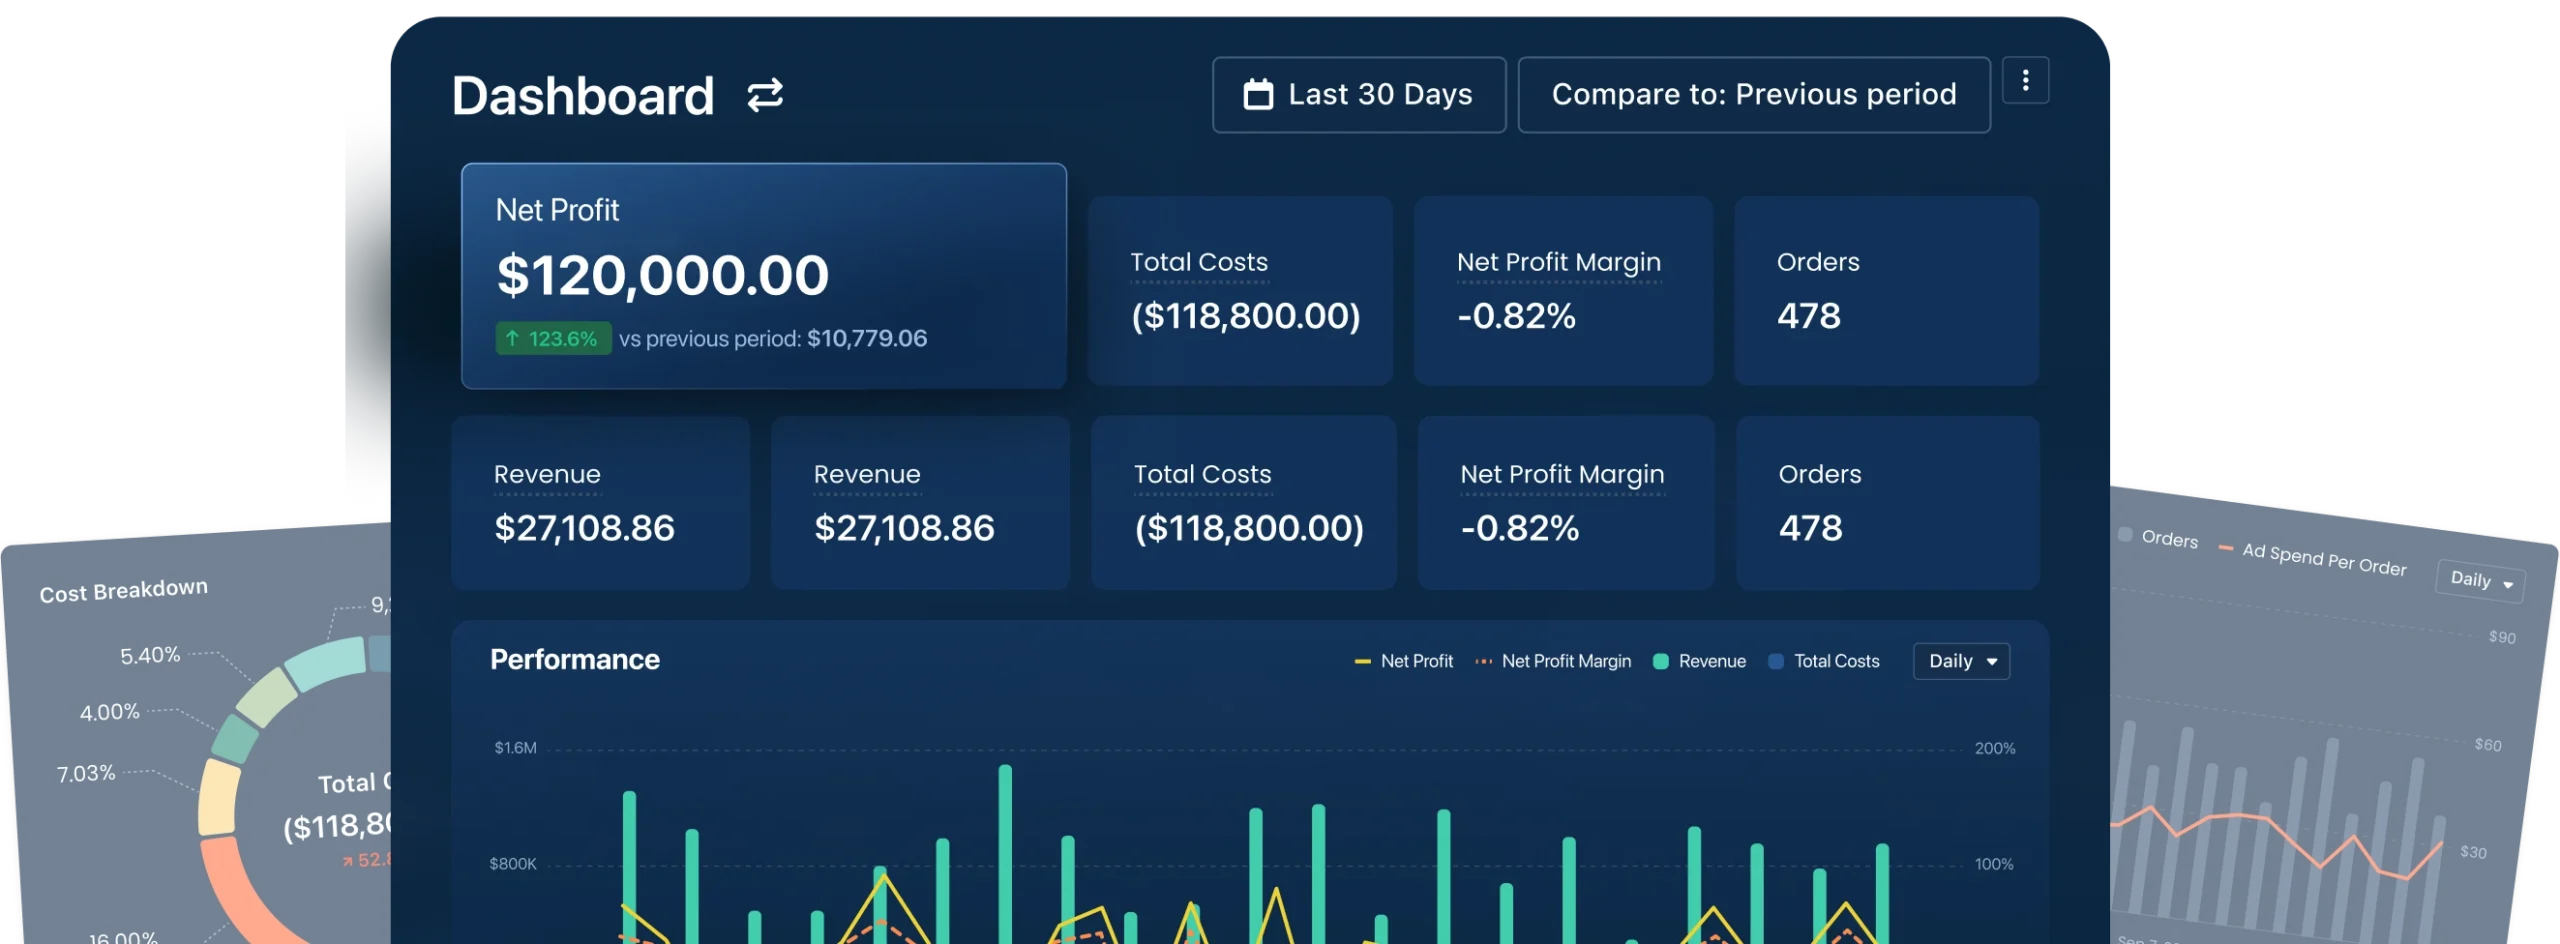Toggle Net Profit series in Performance legend
This screenshot has height=944, width=2560.
[1403, 661]
